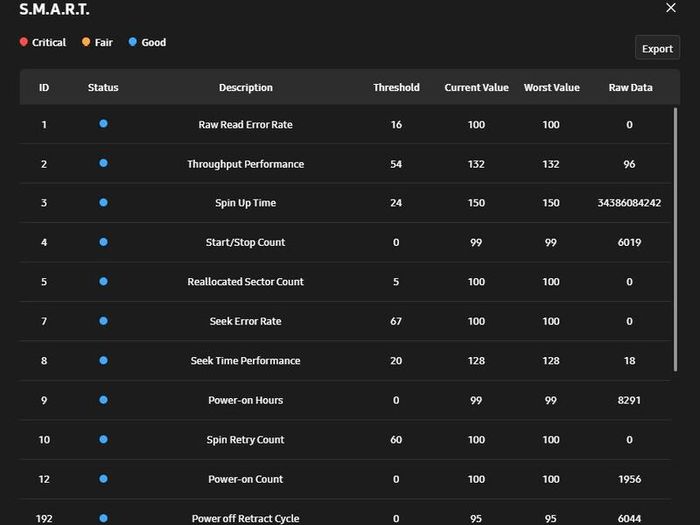Click the Worst Value column header

point(552,88)
